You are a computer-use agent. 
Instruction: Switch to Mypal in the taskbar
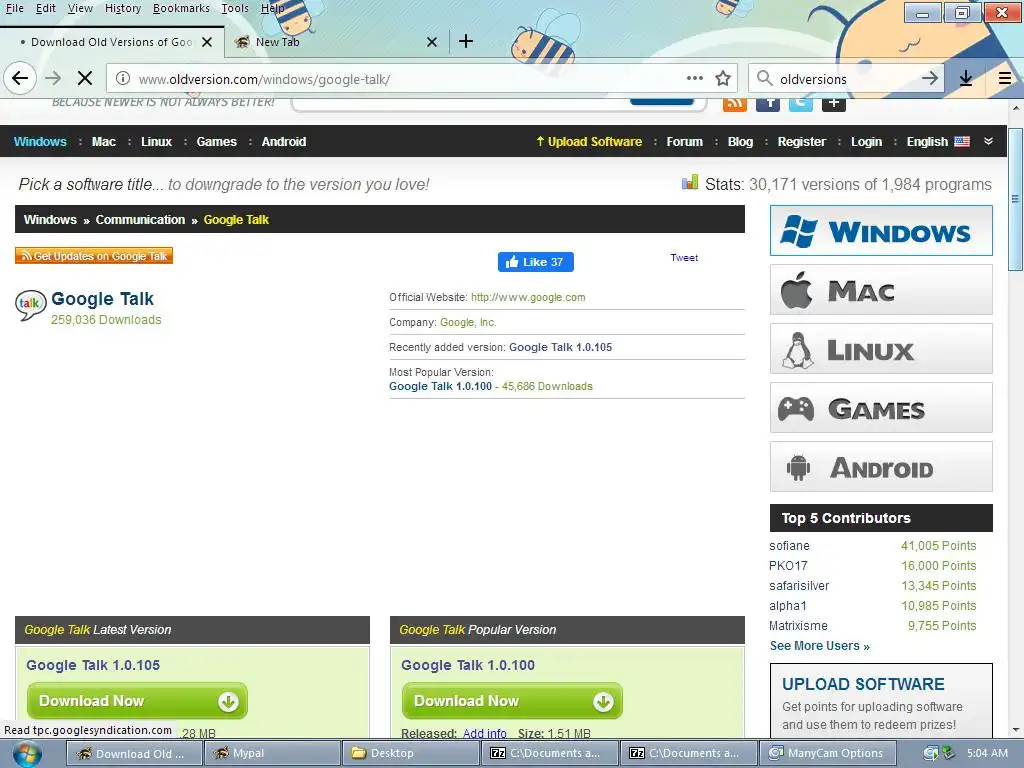point(273,754)
